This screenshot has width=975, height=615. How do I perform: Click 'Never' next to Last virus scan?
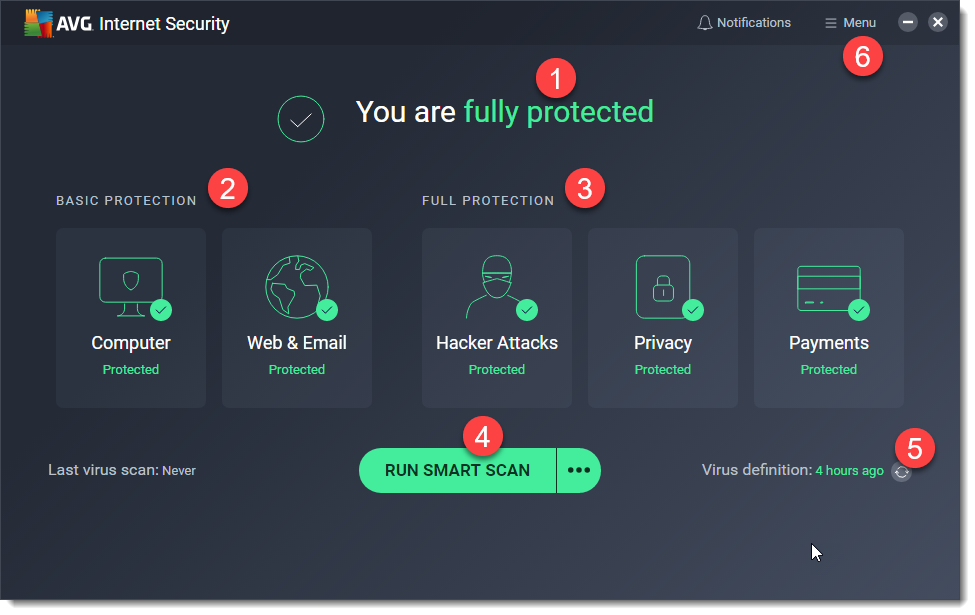point(179,470)
